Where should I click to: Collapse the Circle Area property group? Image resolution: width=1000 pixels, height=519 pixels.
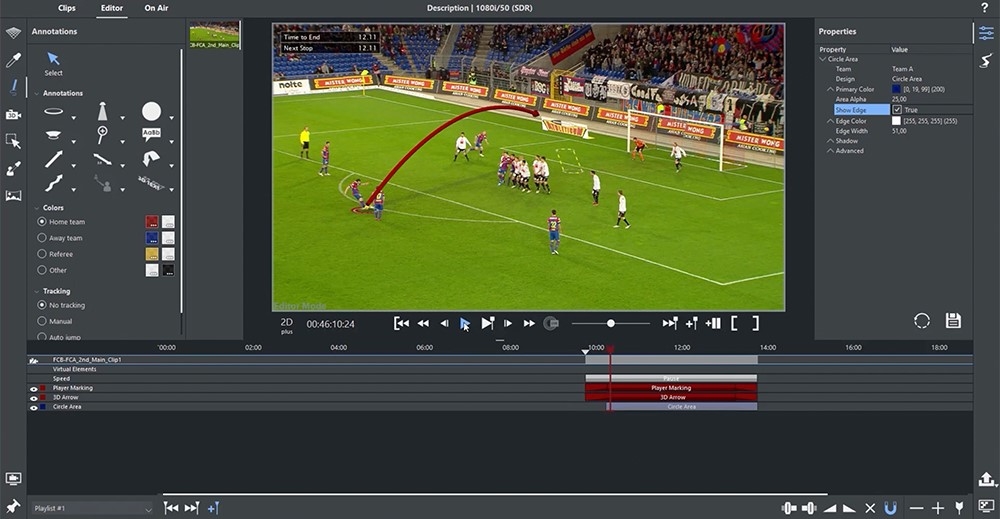click(822, 59)
